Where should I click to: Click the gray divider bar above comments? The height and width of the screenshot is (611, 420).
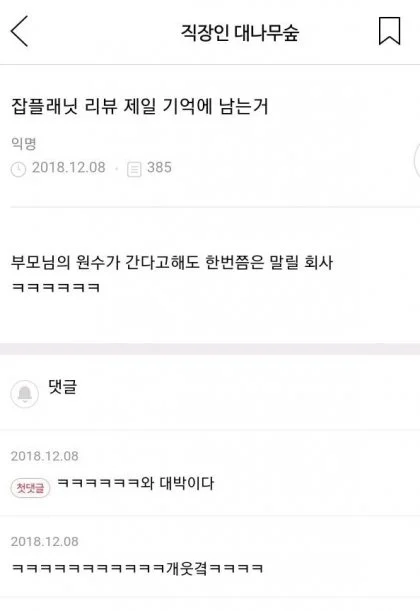pos(210,349)
